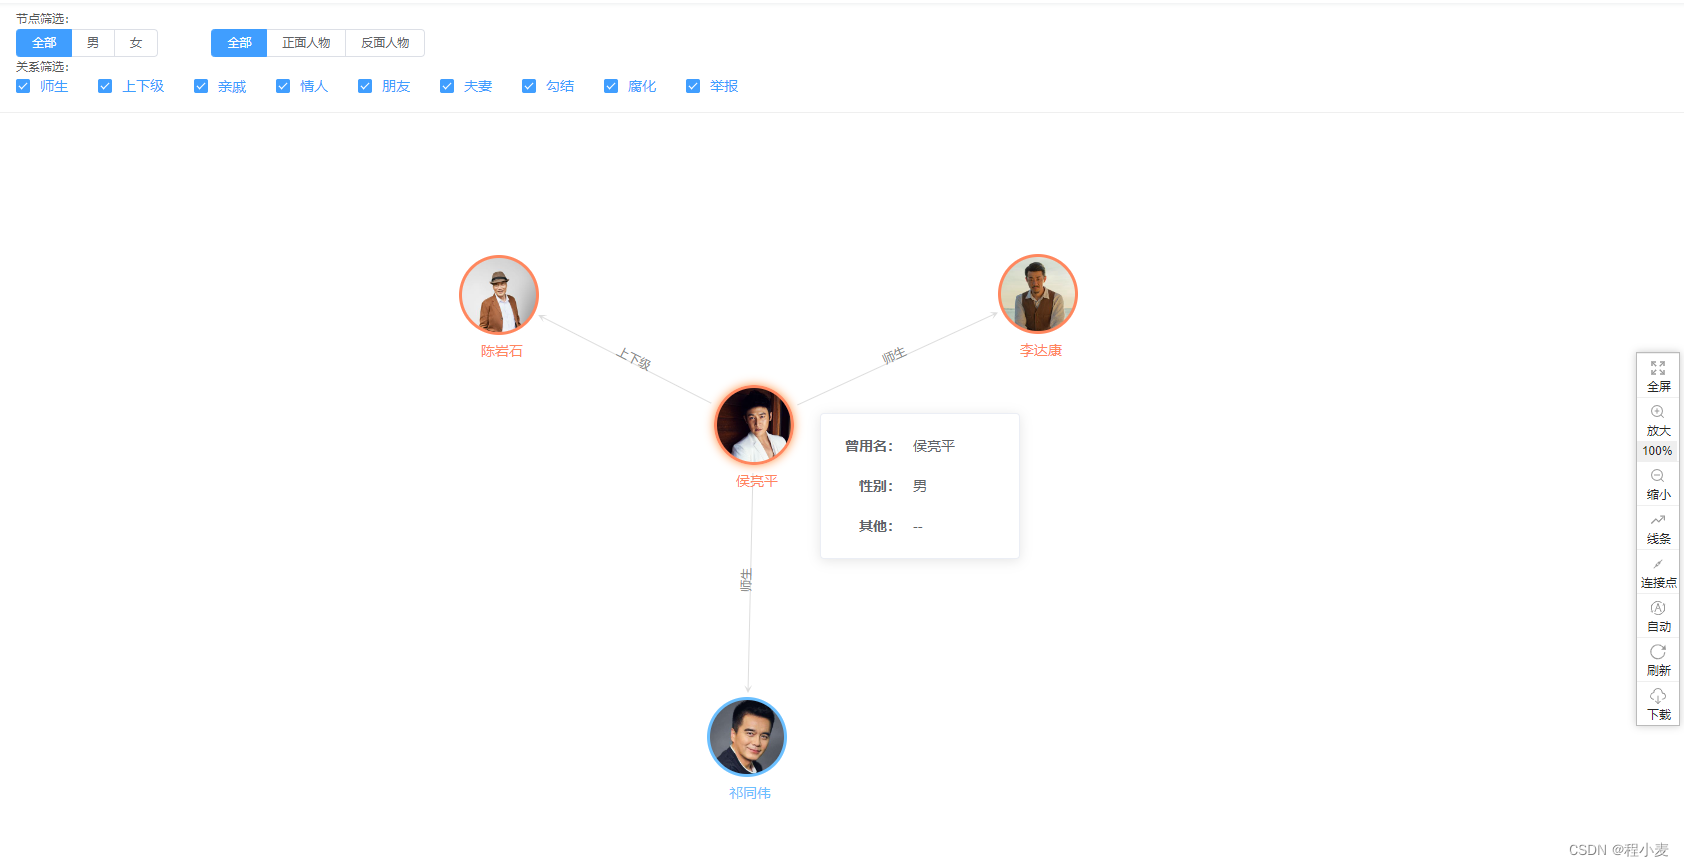
Task: Refresh the graph with 刷新 icon
Action: pos(1657,660)
